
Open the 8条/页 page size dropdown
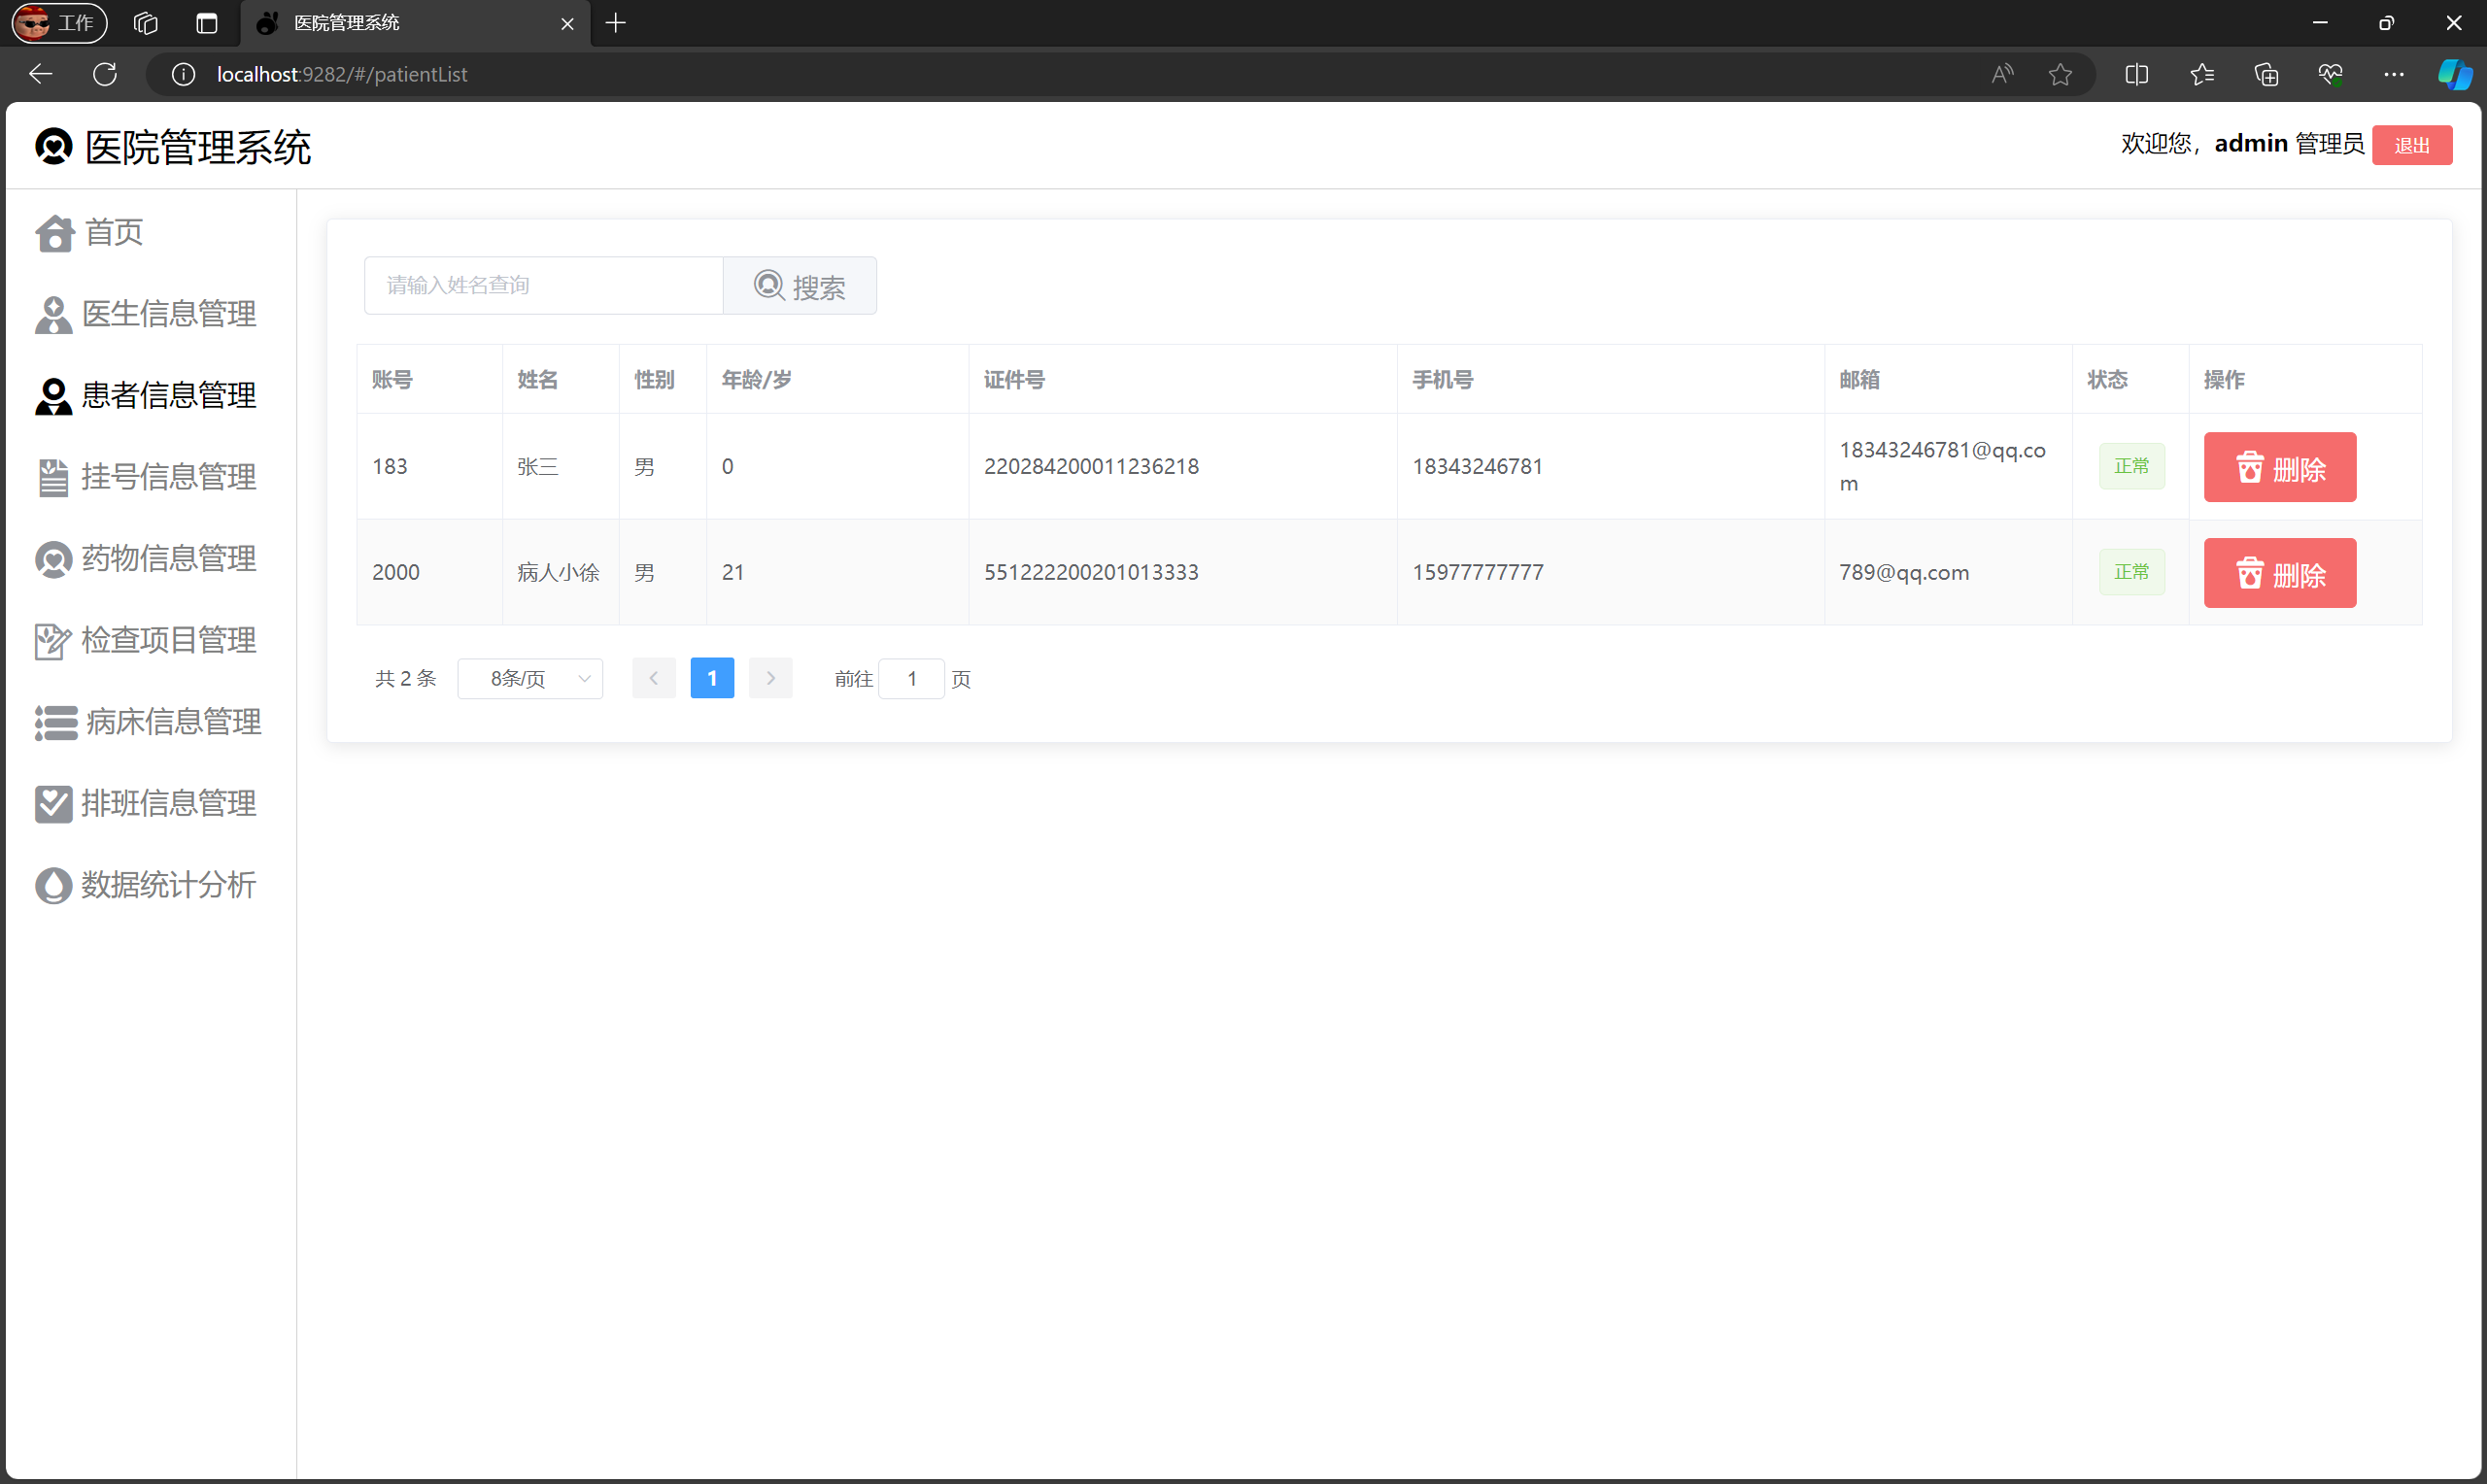pyautogui.click(x=530, y=679)
